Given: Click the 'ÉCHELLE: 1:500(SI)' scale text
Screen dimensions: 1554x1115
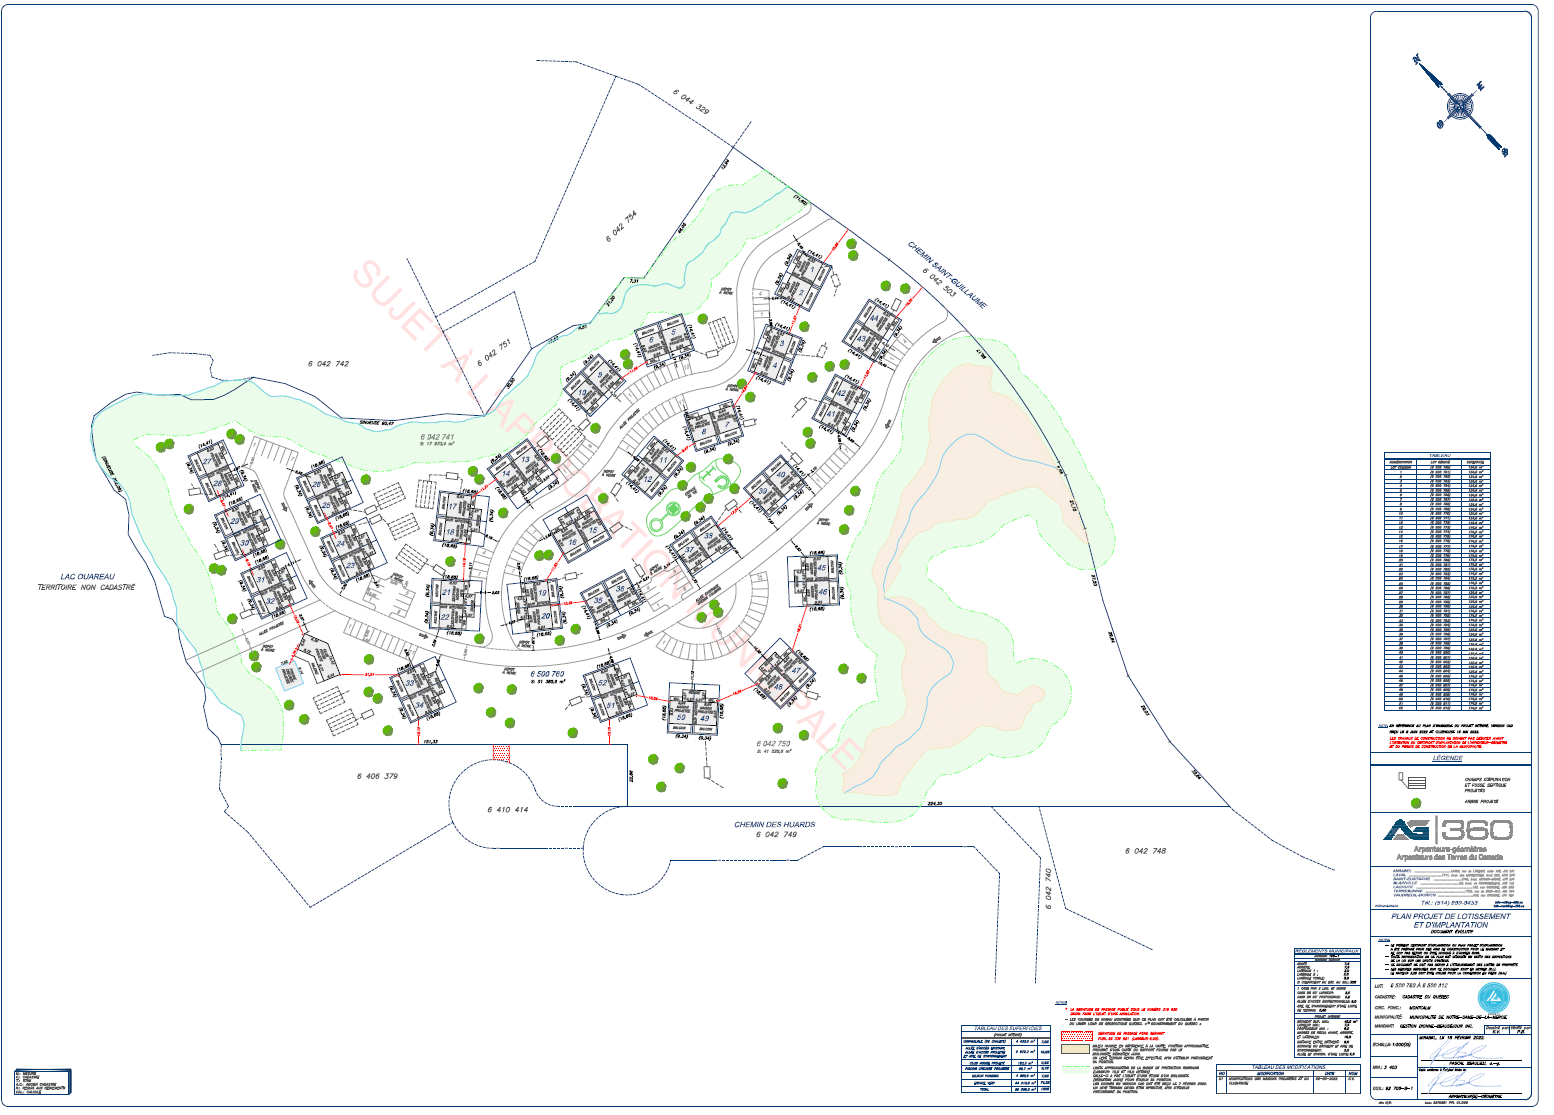Looking at the screenshot, I should (x=1392, y=1044).
